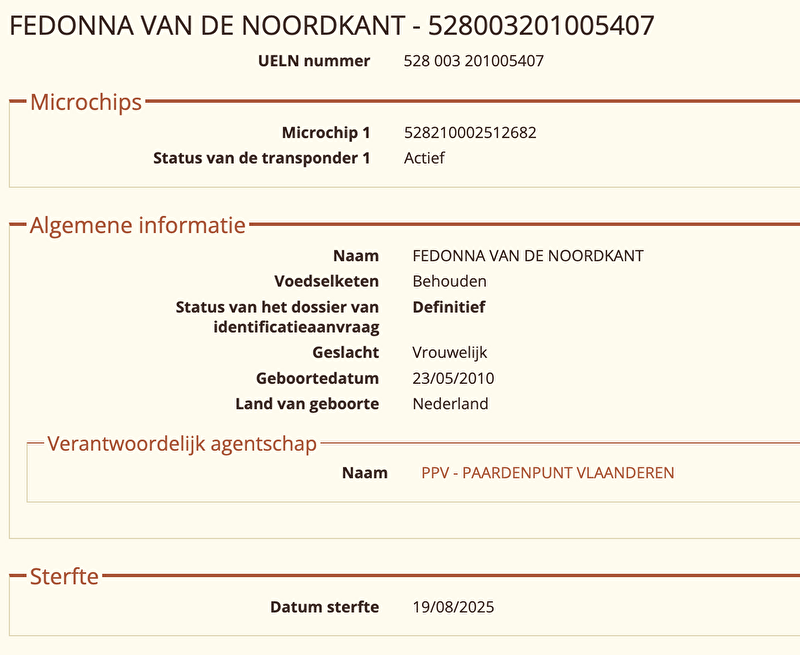Click microchip number 528210002512682
Viewport: 800px width, 655px height.
(477, 132)
